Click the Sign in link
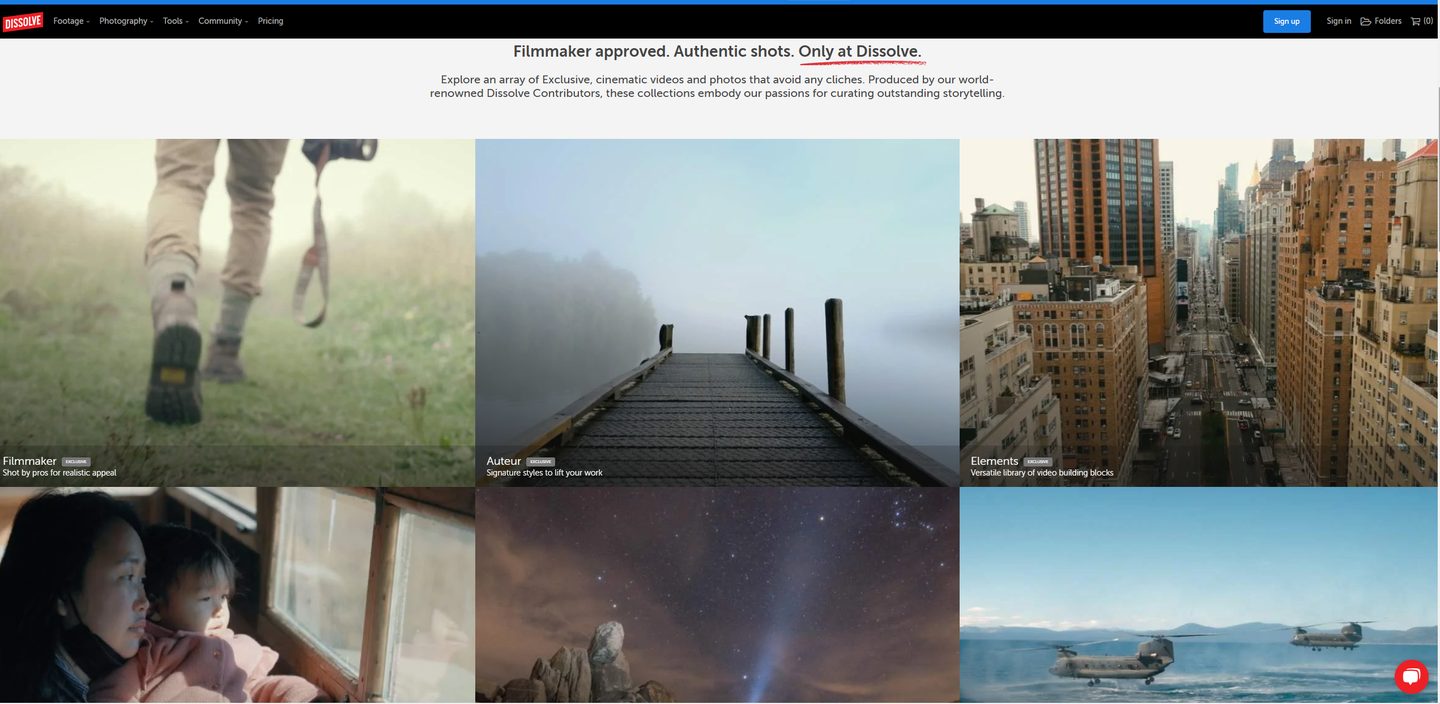 (1338, 21)
